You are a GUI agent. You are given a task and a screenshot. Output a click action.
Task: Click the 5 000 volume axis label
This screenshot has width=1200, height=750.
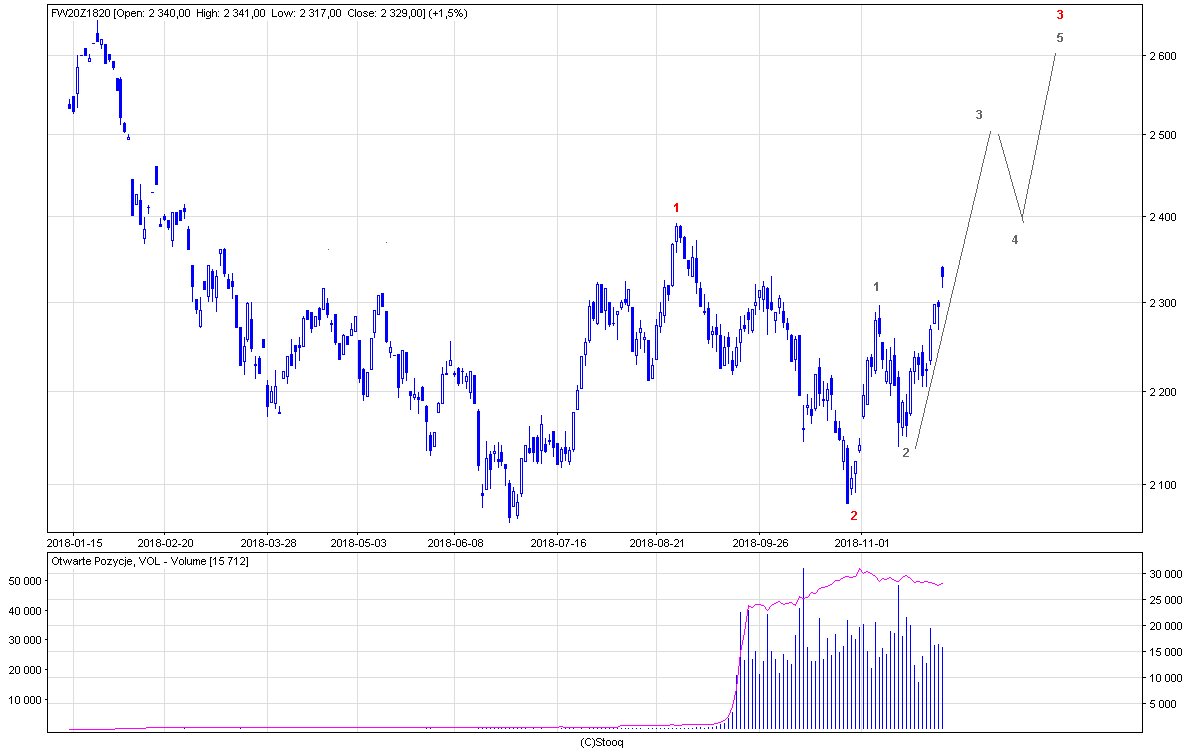click(1165, 704)
